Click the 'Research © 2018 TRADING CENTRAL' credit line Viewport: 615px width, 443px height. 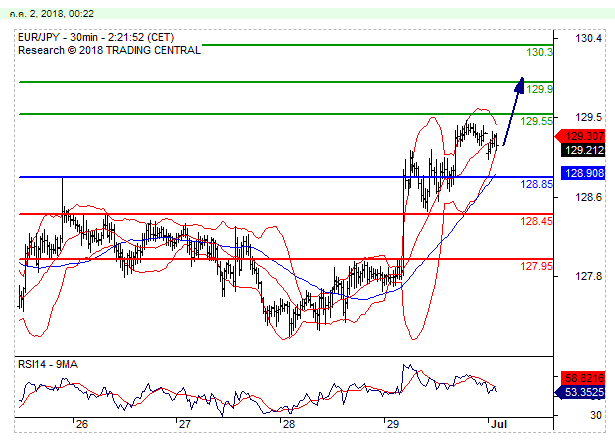[x=109, y=51]
